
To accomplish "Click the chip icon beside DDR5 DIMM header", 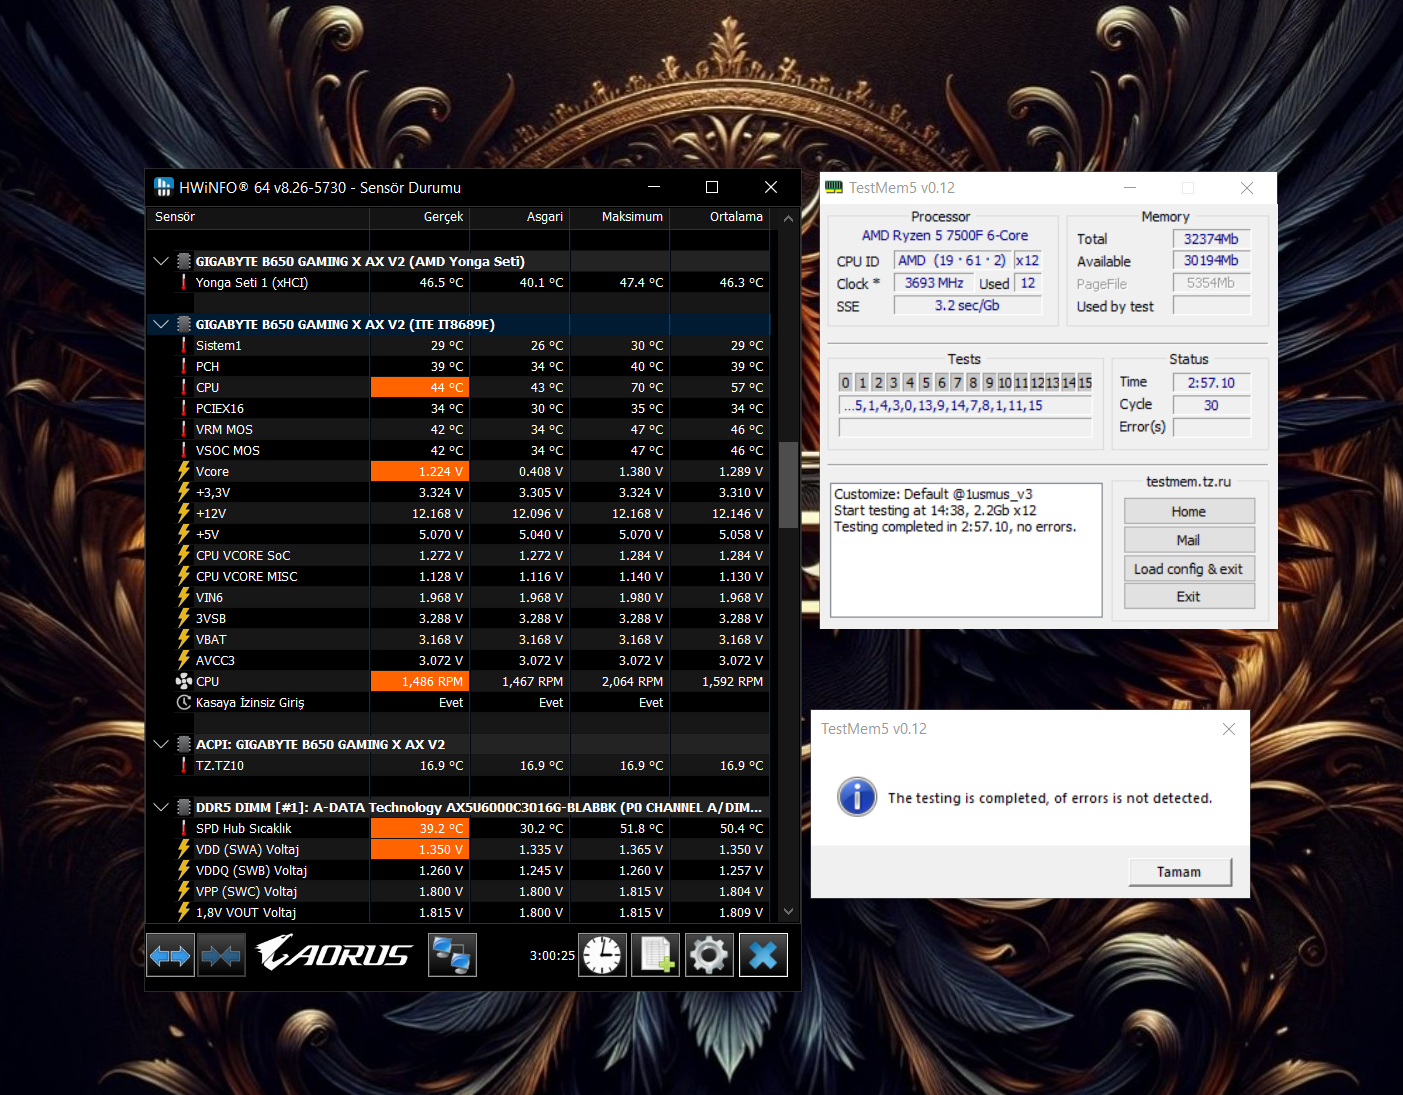I will click(x=184, y=807).
